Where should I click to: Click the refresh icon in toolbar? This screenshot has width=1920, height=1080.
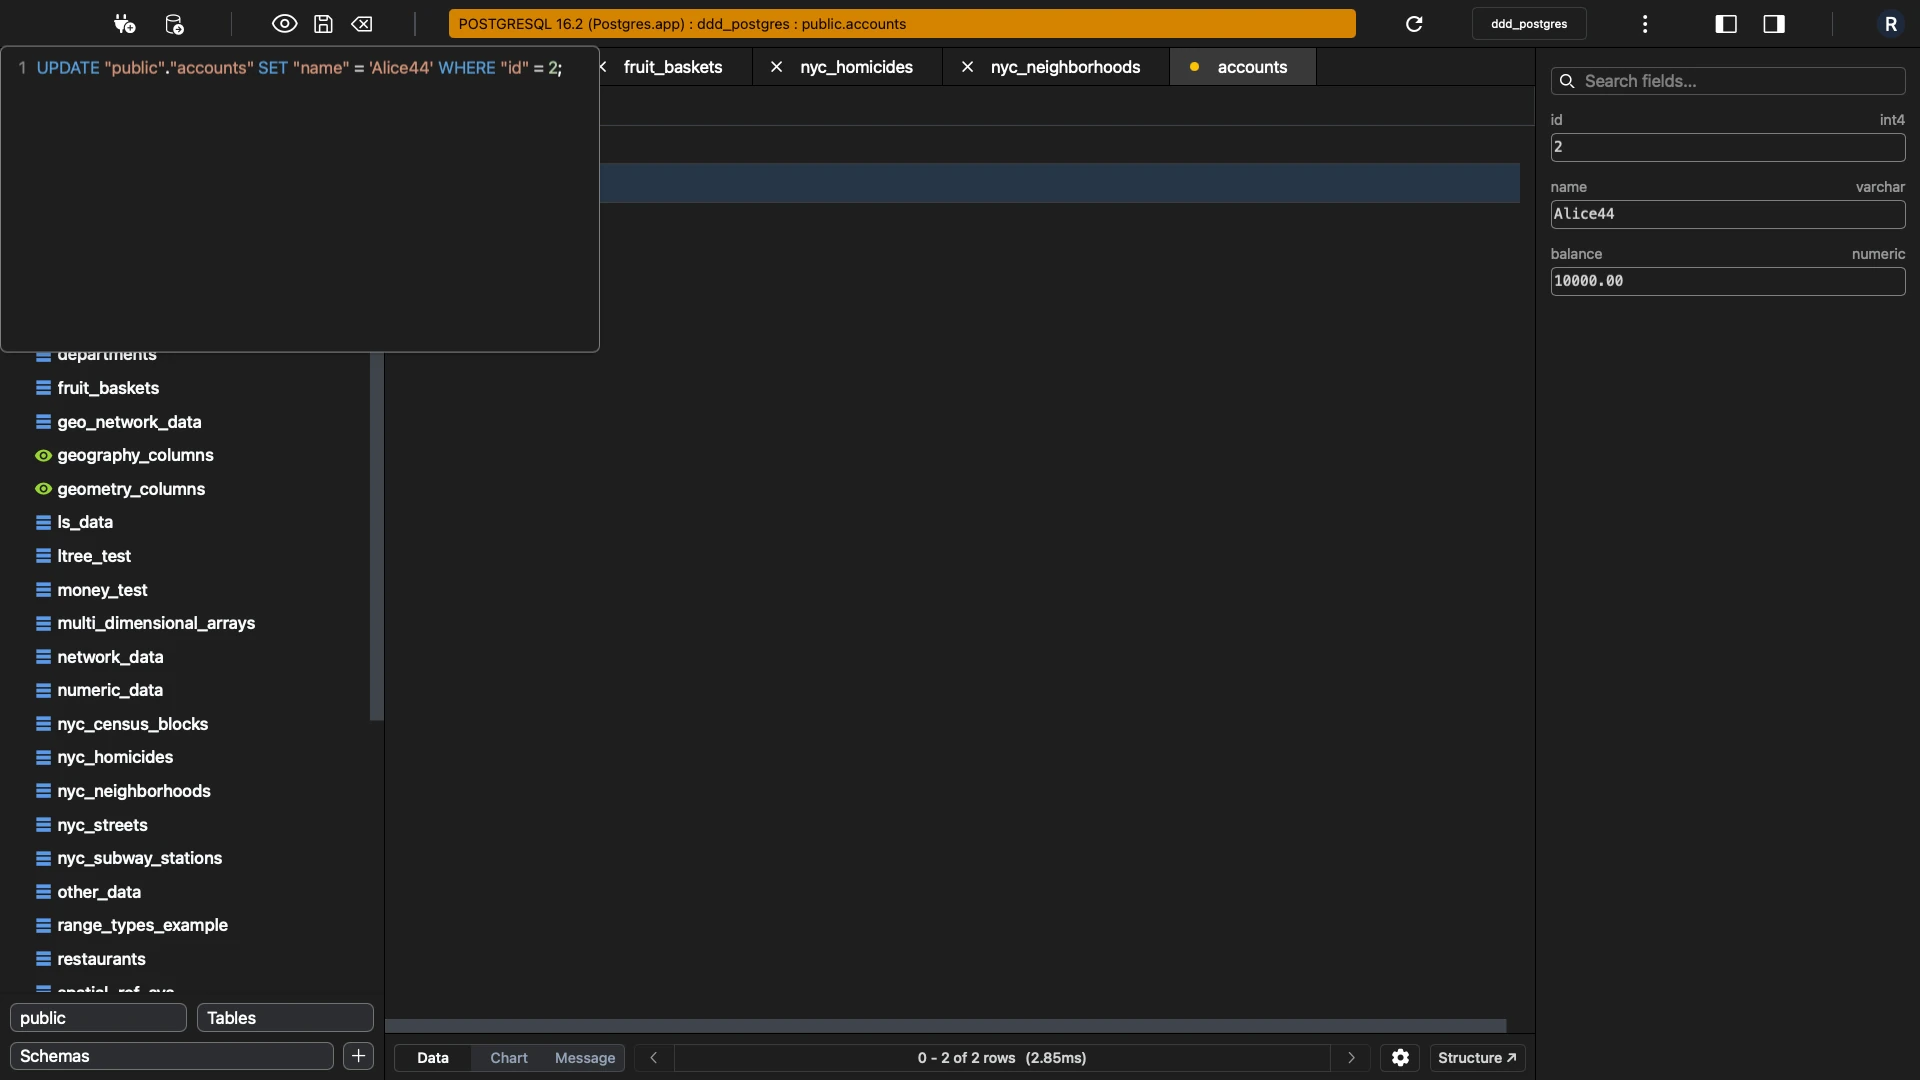(x=1414, y=24)
